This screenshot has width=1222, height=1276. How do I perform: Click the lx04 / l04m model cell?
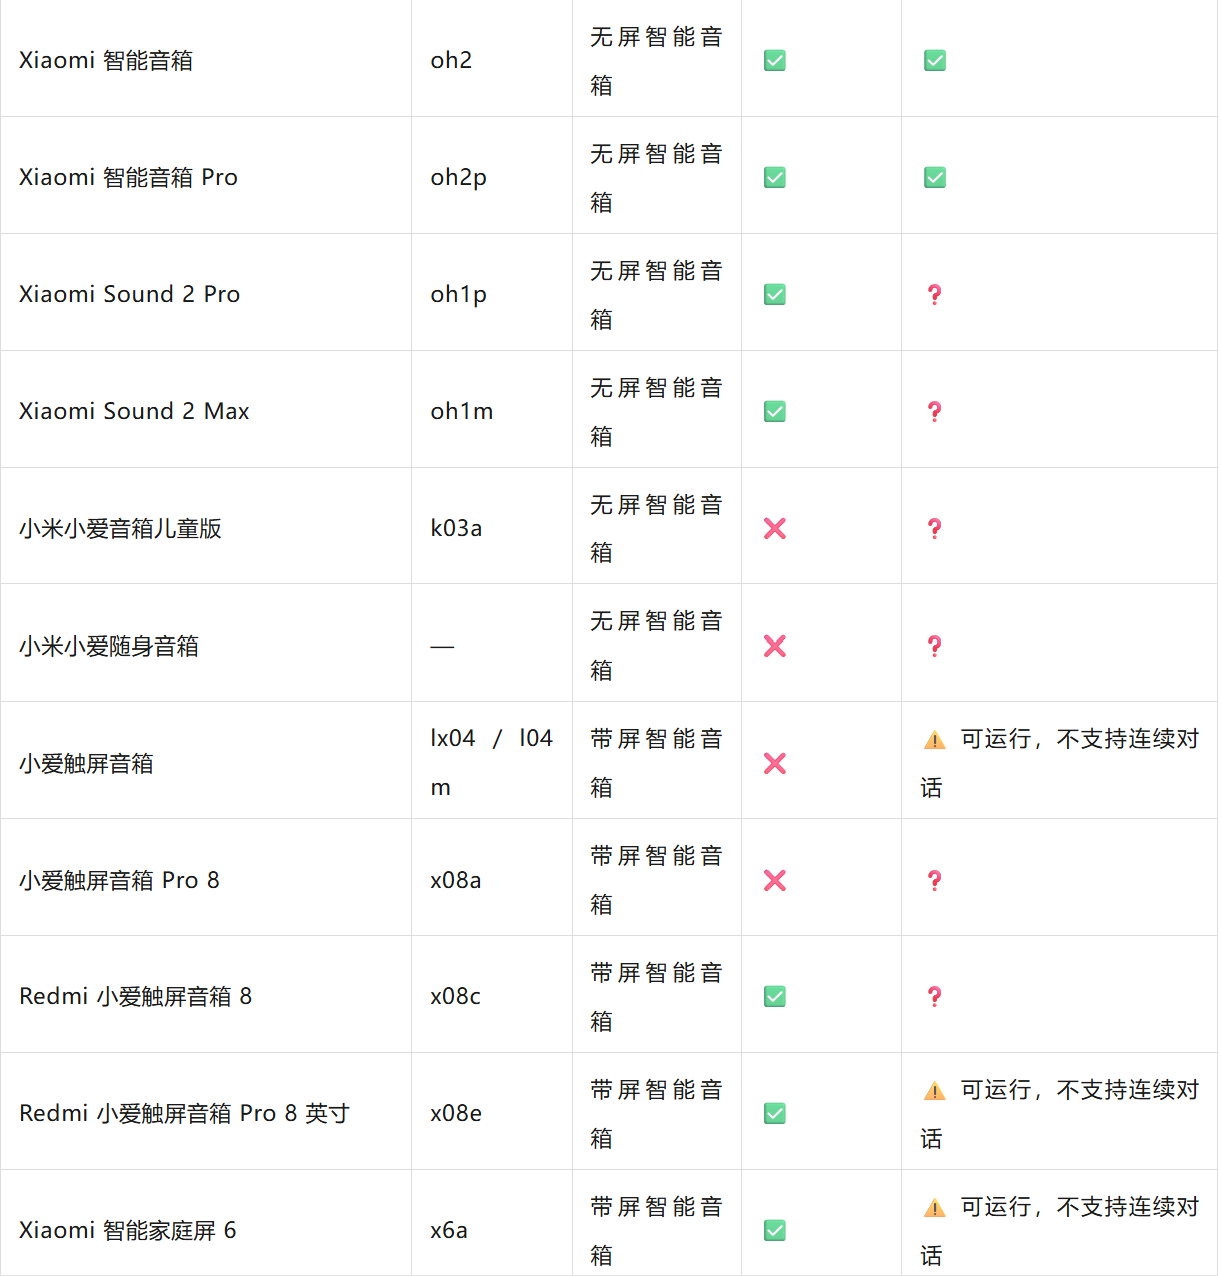pyautogui.click(x=491, y=763)
